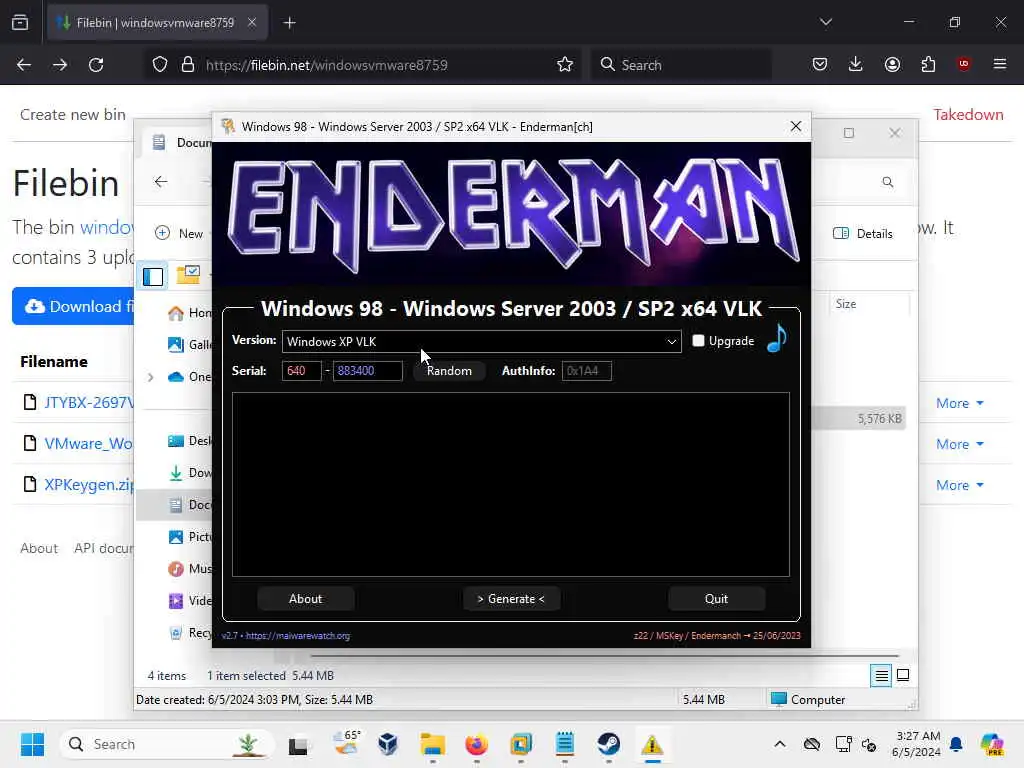
Task: Click the Random serial button
Action: pos(449,371)
